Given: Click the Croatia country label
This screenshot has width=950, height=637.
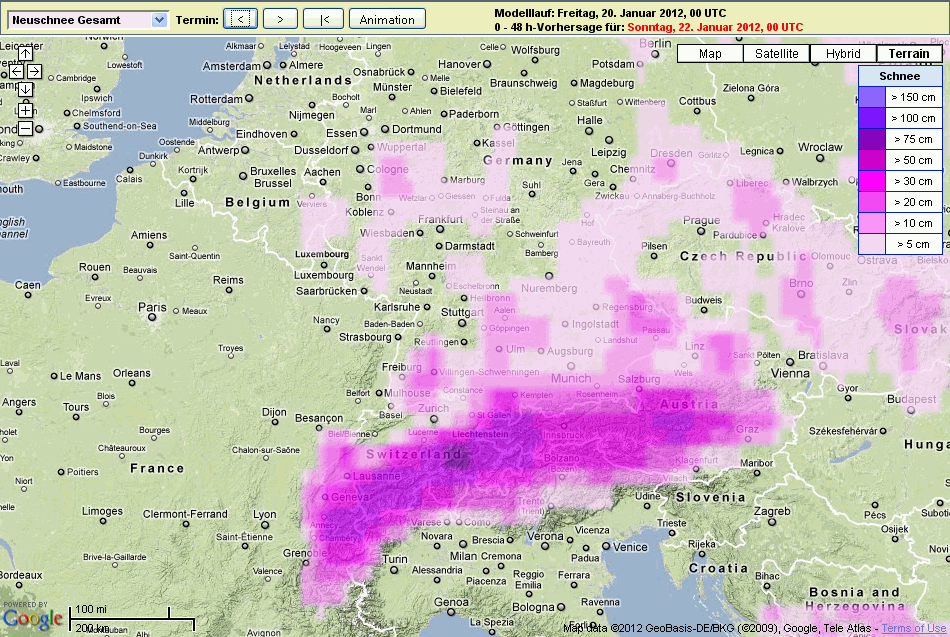Looking at the screenshot, I should tap(718, 568).
